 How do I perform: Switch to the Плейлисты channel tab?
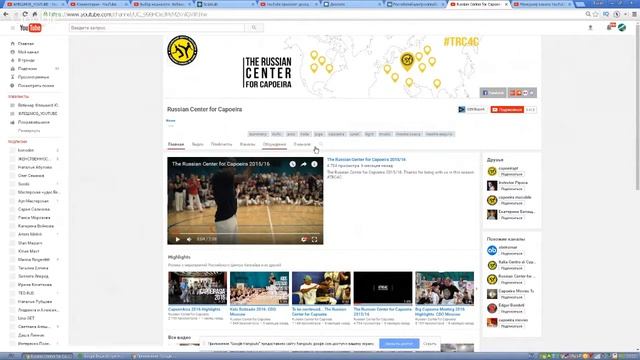[221, 144]
